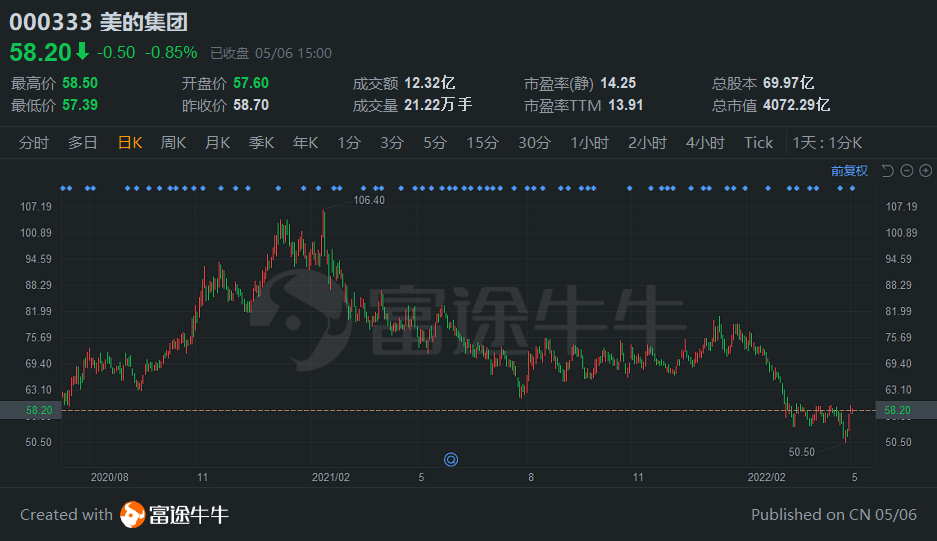Click the 市盈率TTM 13.91 value

(x=626, y=105)
